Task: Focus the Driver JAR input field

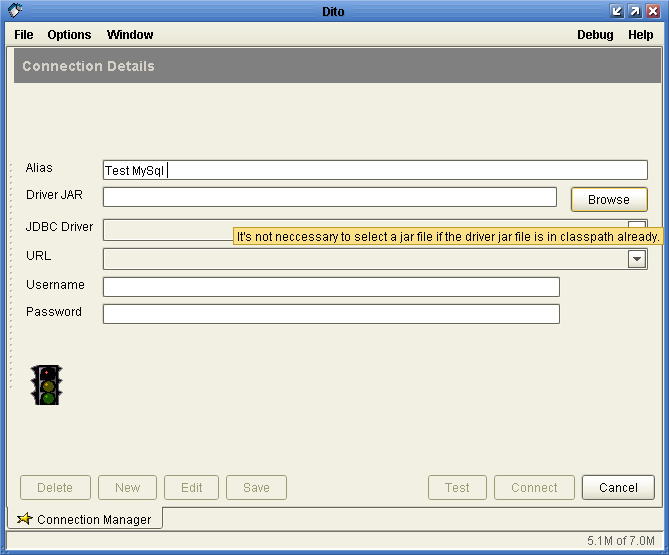Action: pos(330,198)
